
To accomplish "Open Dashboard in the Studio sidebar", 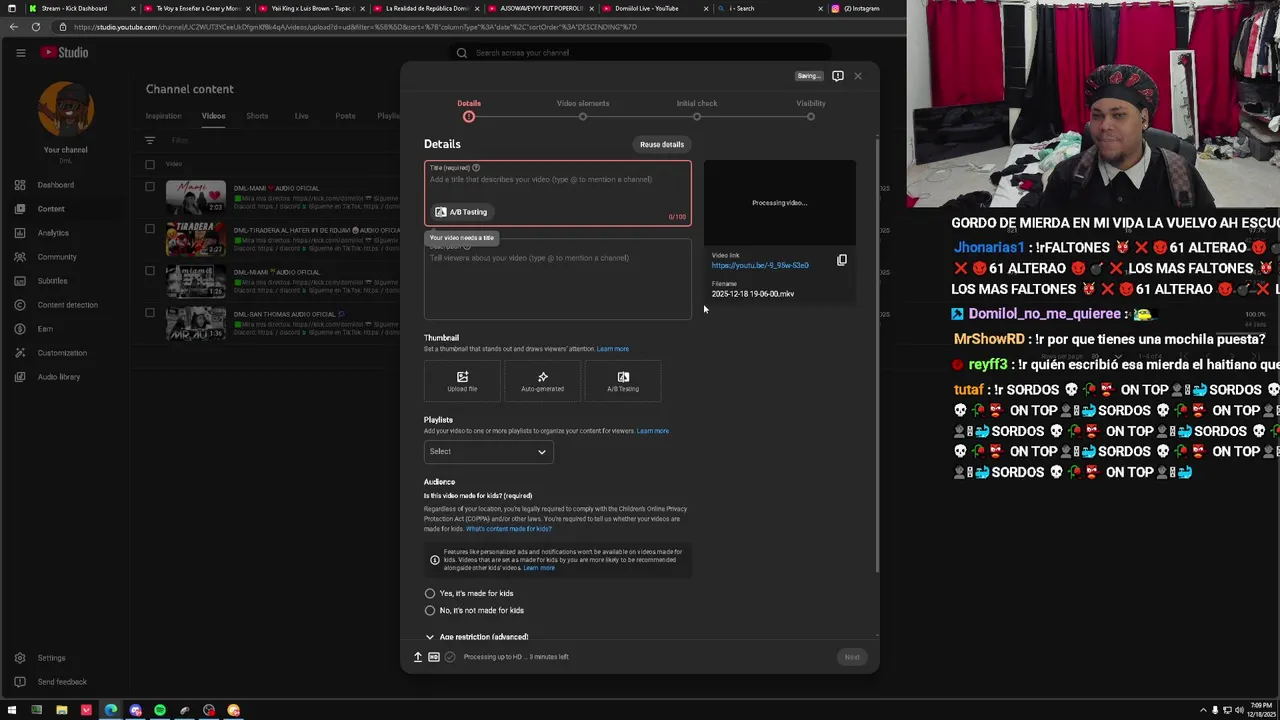I will (x=56, y=185).
